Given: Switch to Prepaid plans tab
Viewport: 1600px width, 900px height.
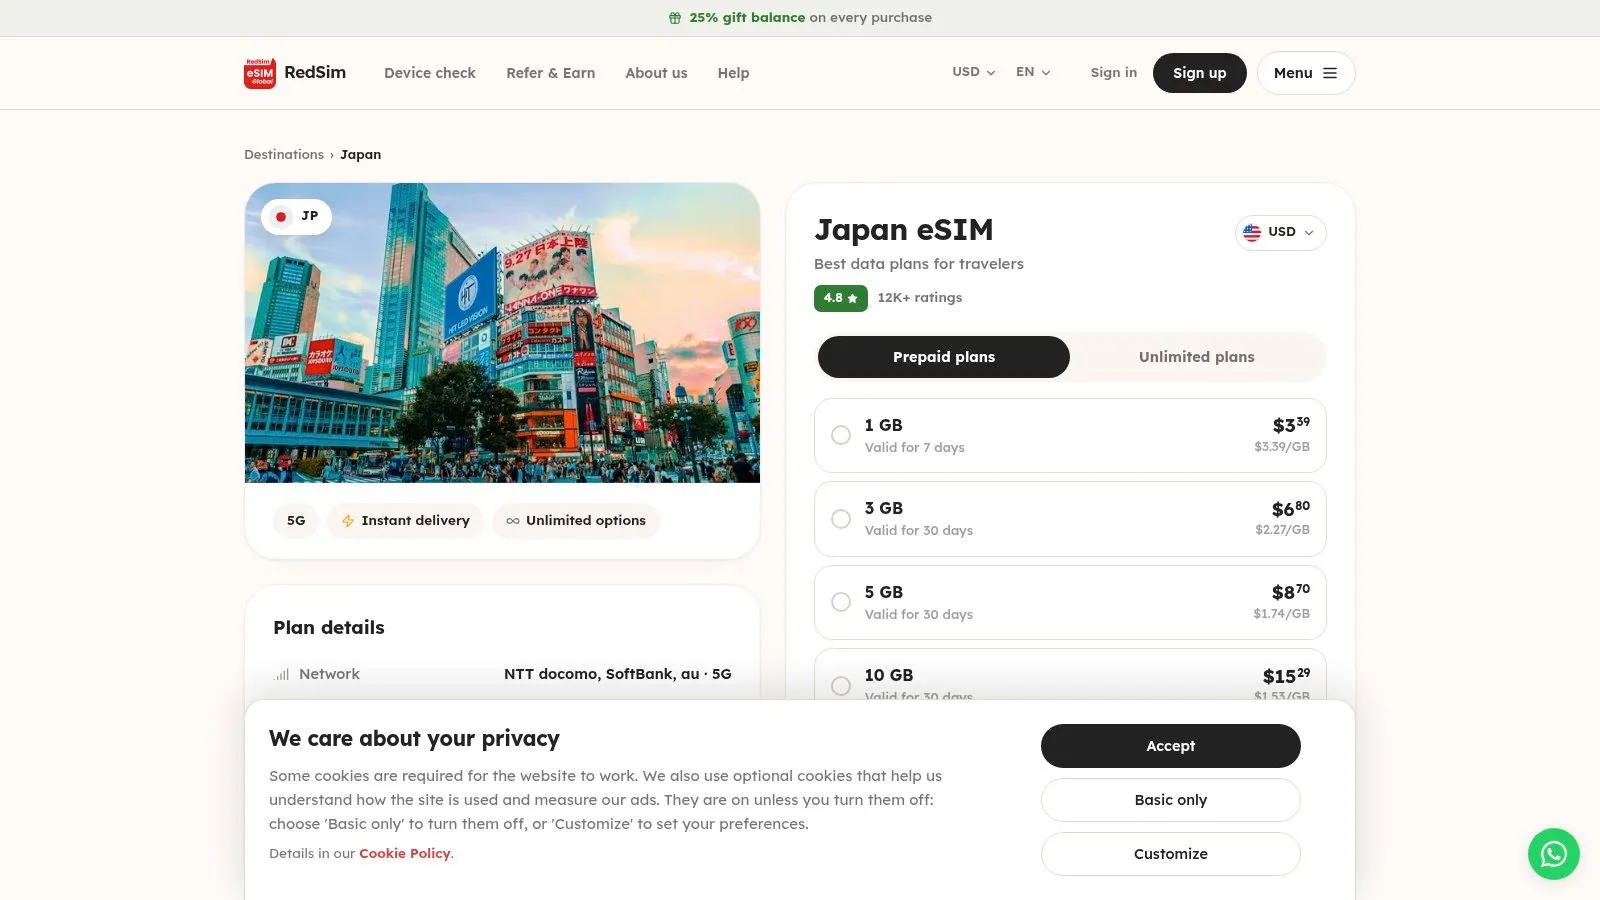Looking at the screenshot, I should pos(944,357).
